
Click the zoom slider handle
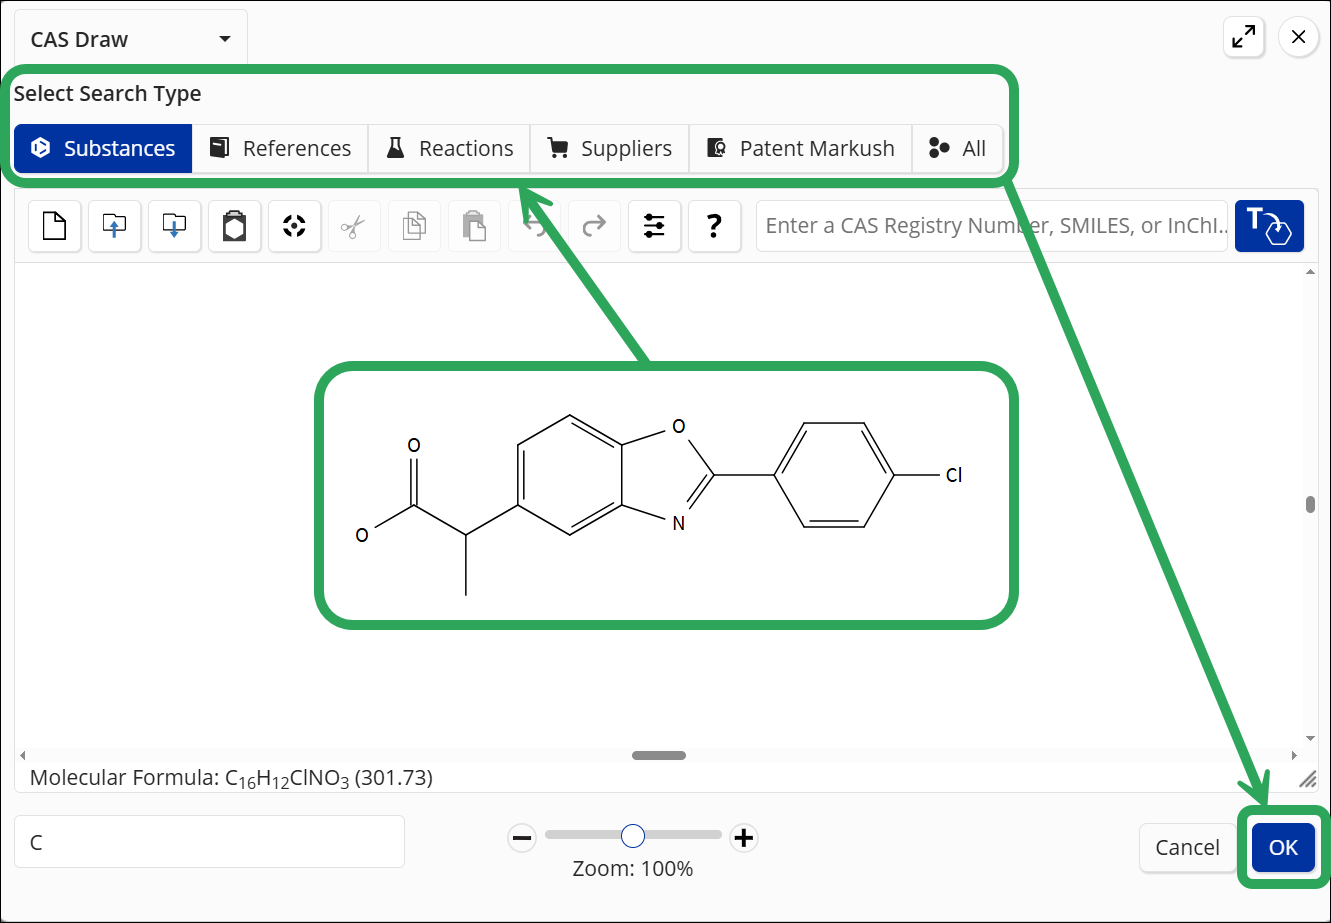click(x=633, y=835)
